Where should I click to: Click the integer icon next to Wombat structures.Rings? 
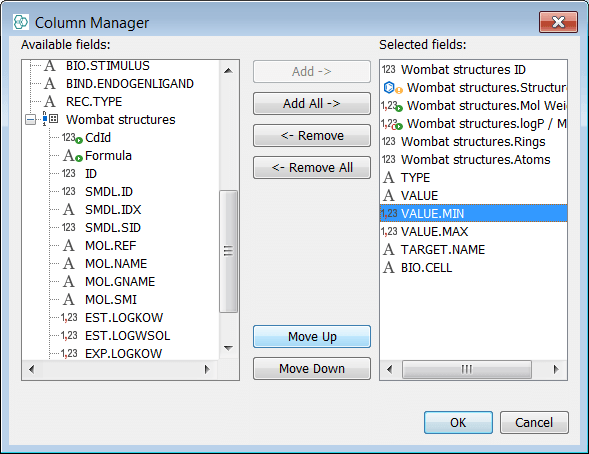(389, 142)
